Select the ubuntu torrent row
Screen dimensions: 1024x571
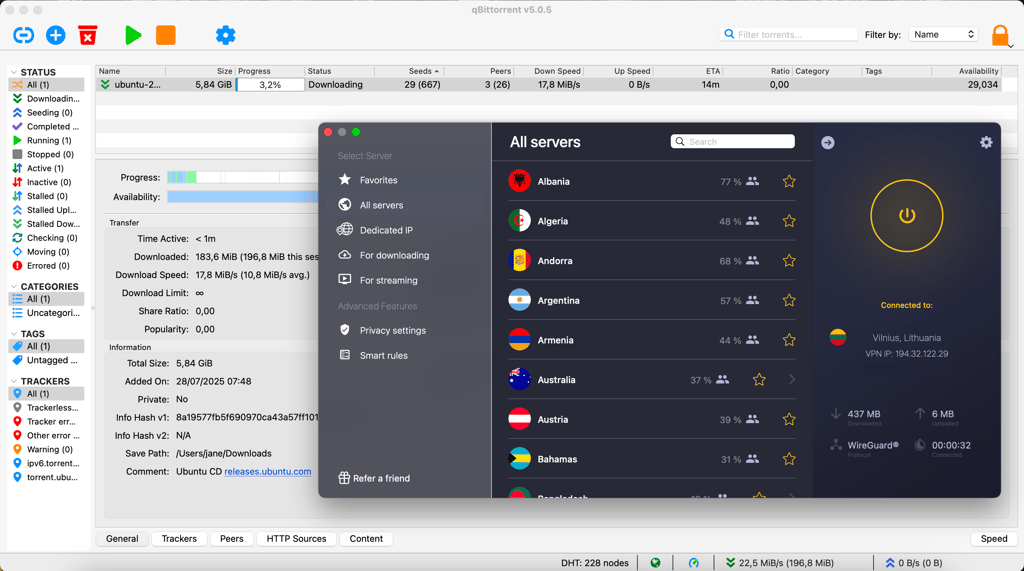coord(548,85)
